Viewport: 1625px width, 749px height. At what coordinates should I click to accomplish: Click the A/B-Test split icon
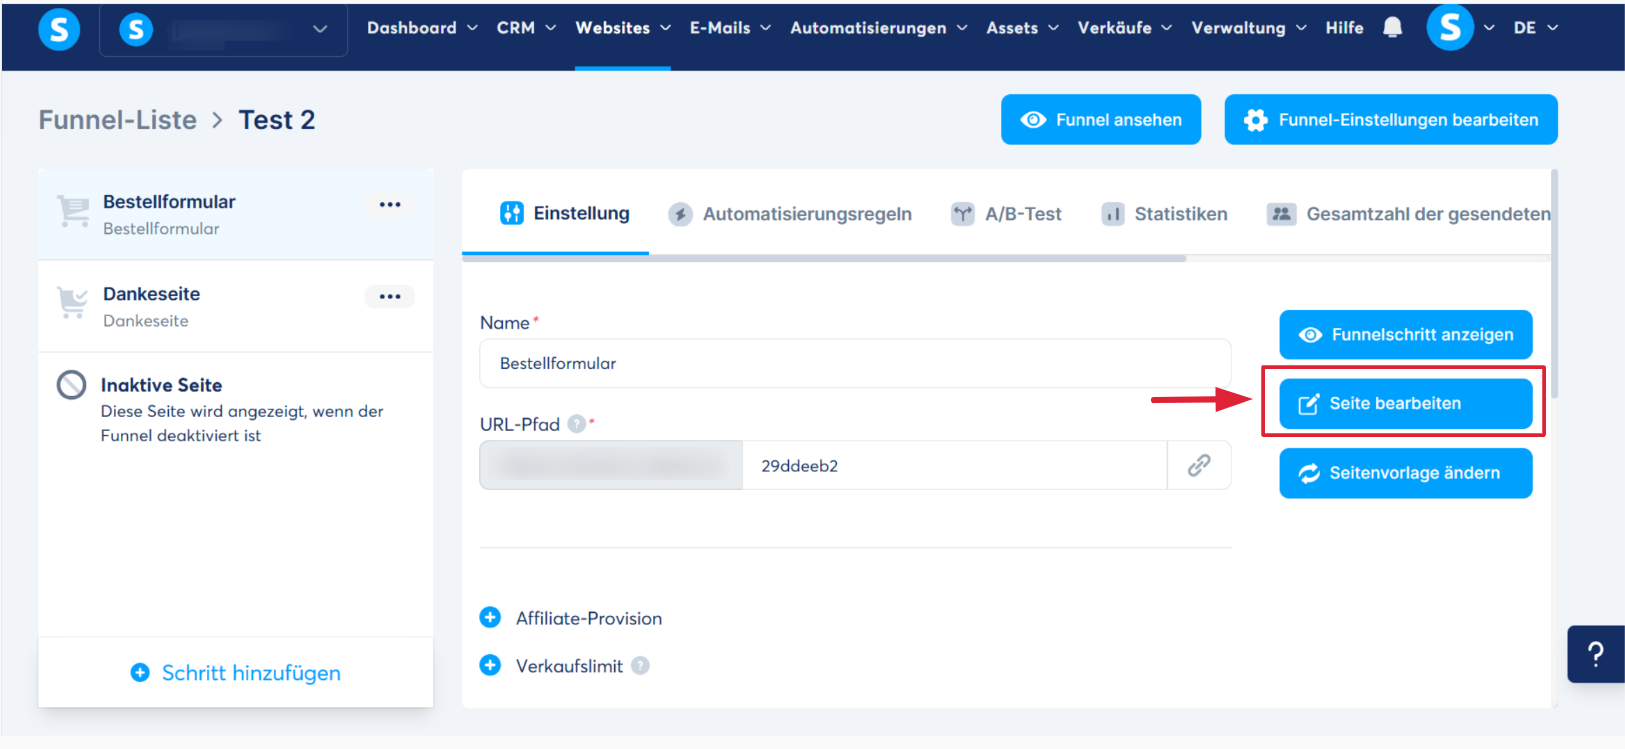(x=962, y=214)
